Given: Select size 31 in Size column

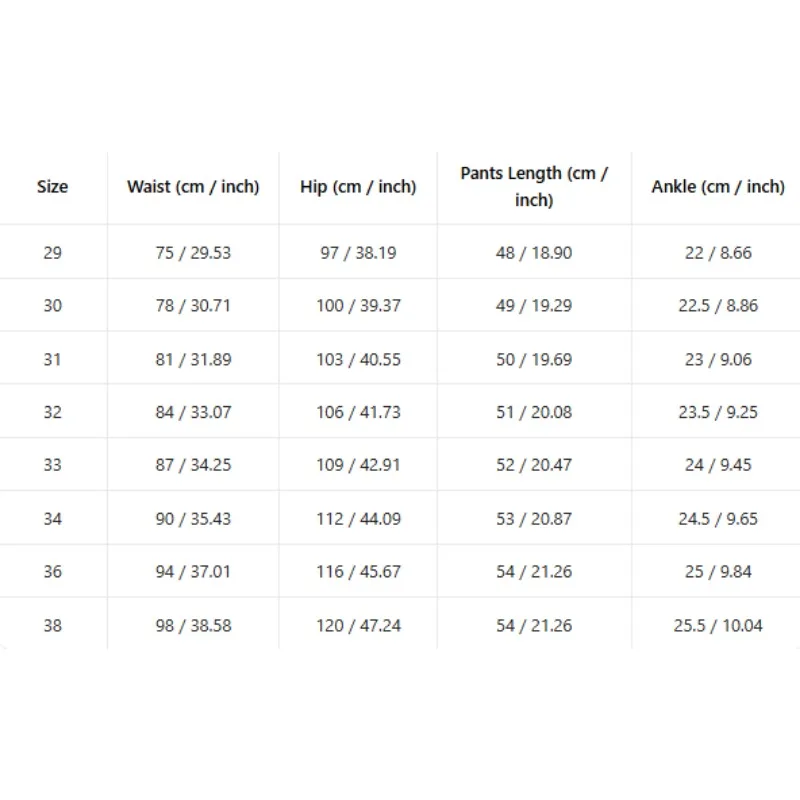Looking at the screenshot, I should pos(53,359).
